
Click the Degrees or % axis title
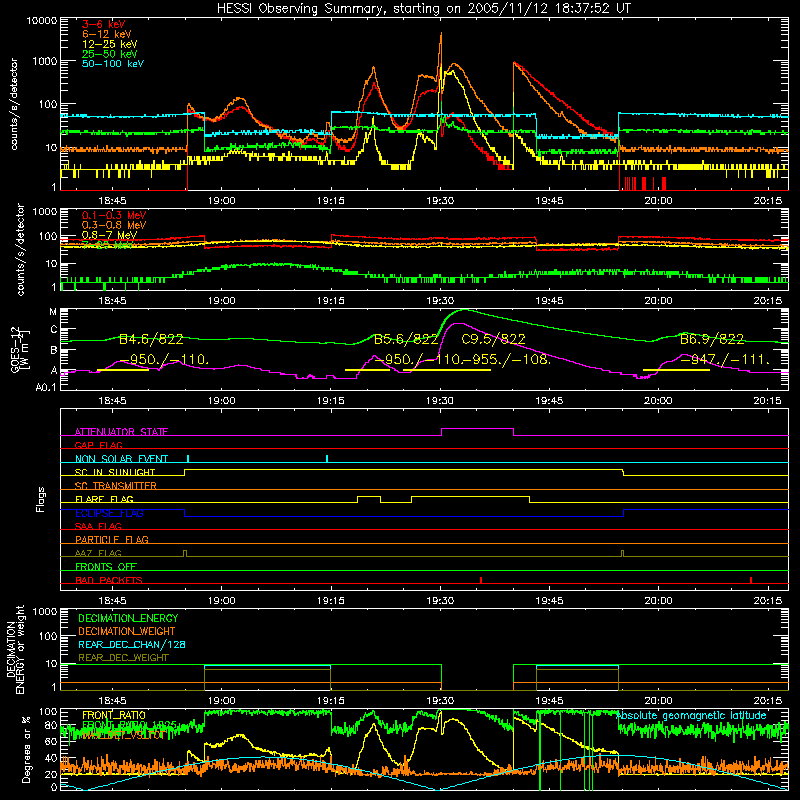(x=26, y=749)
